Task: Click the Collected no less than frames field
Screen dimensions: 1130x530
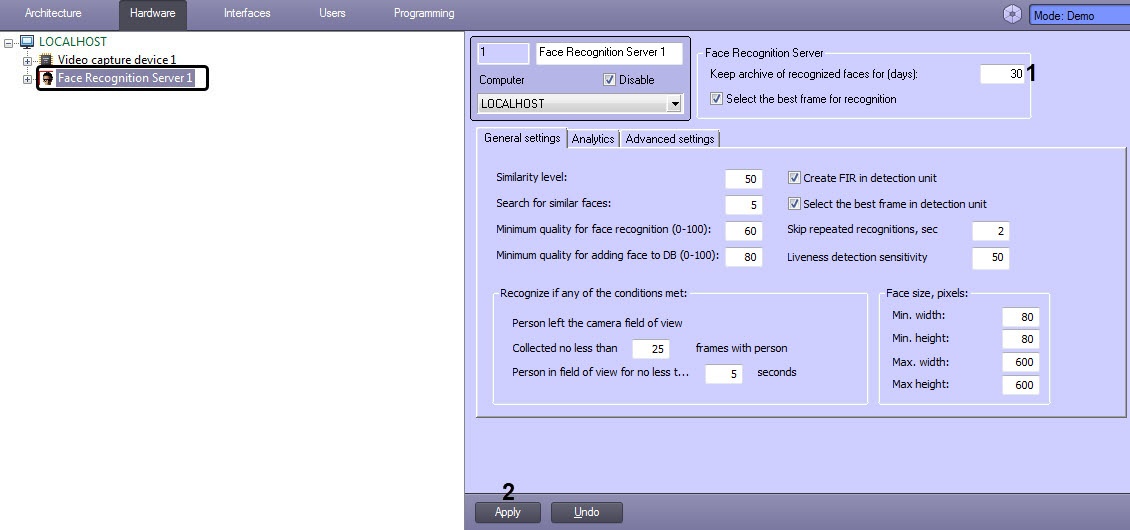Action: 651,349
